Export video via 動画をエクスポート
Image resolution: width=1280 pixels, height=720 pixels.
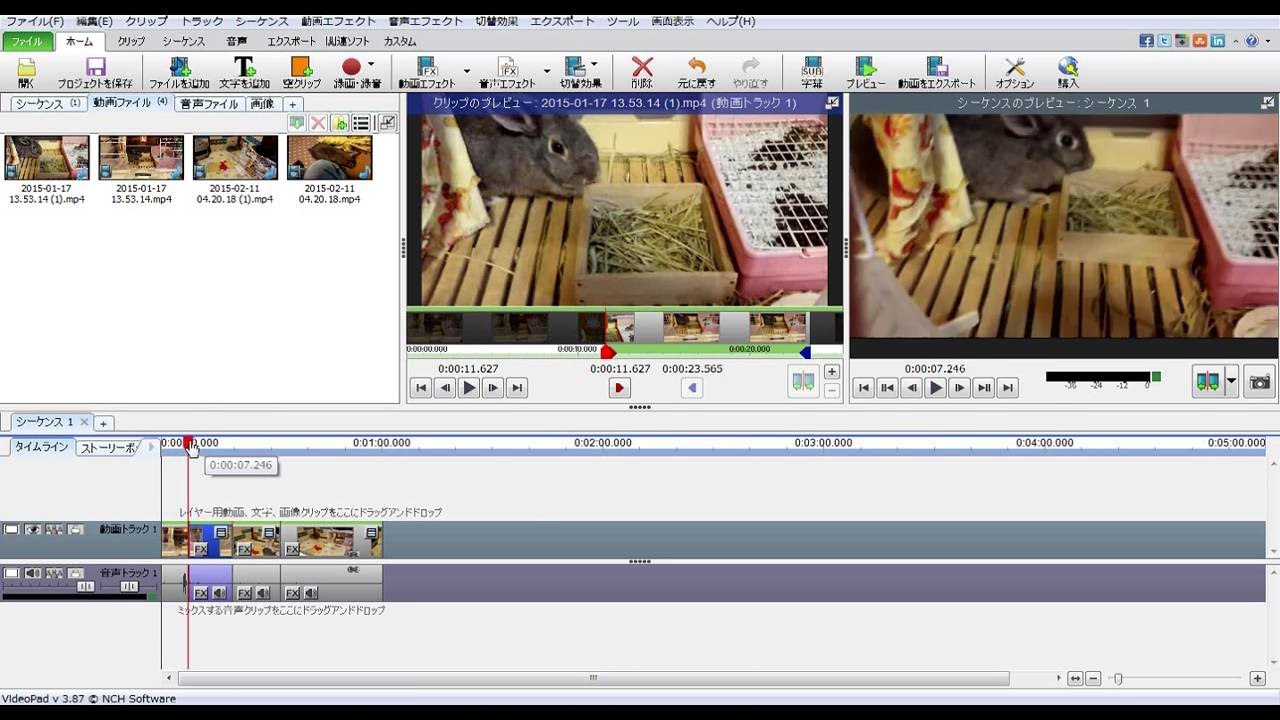(937, 73)
